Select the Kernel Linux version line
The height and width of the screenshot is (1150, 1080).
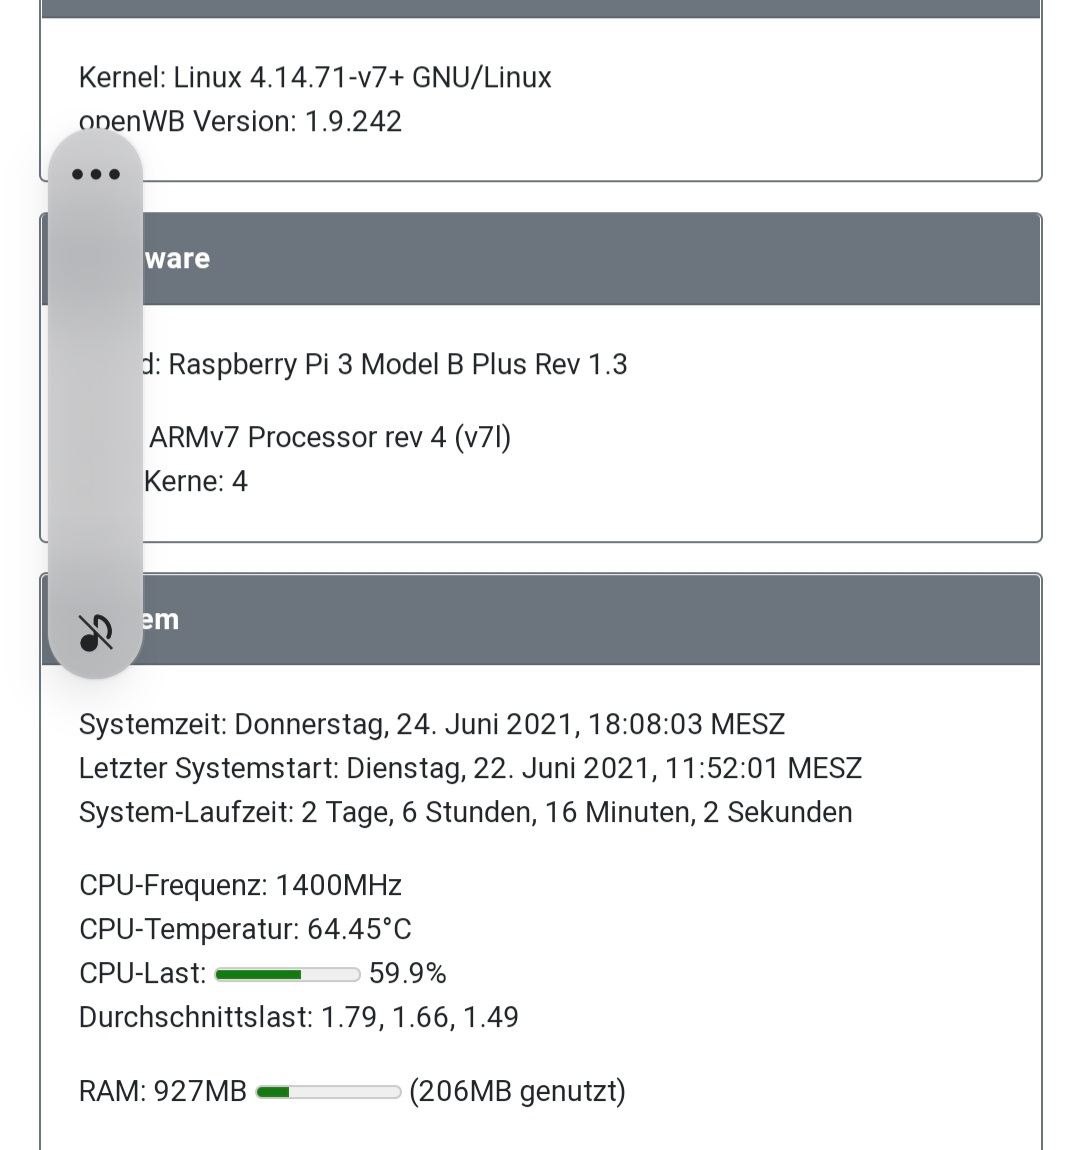pyautogui.click(x=315, y=78)
